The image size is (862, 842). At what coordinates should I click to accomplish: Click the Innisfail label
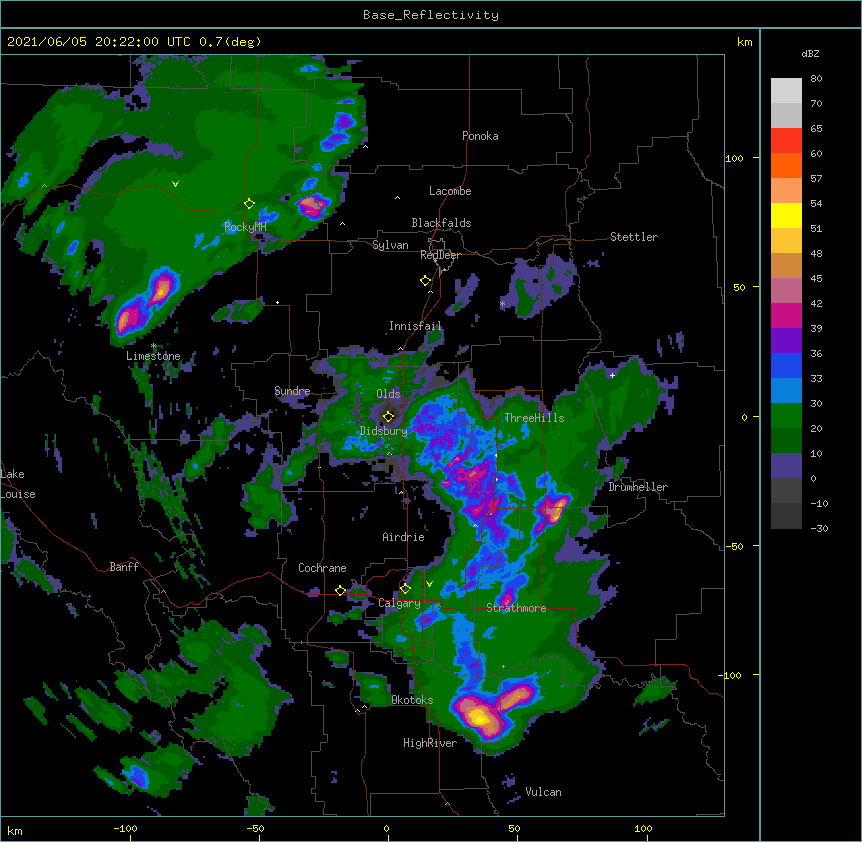[415, 326]
